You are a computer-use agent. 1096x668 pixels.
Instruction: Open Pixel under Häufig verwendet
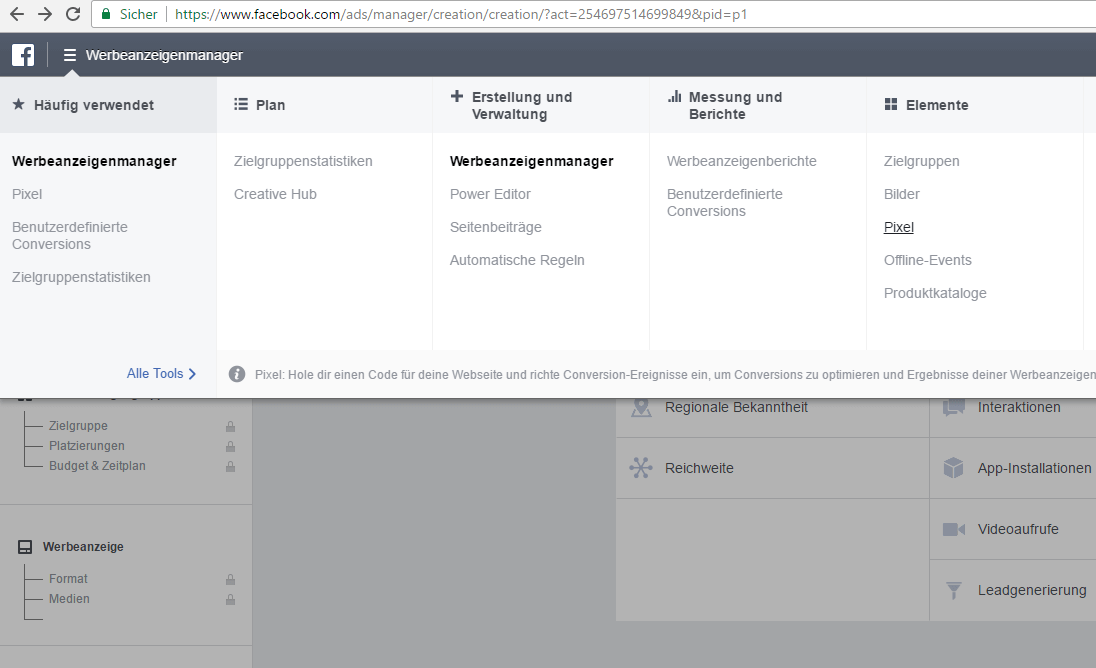27,194
